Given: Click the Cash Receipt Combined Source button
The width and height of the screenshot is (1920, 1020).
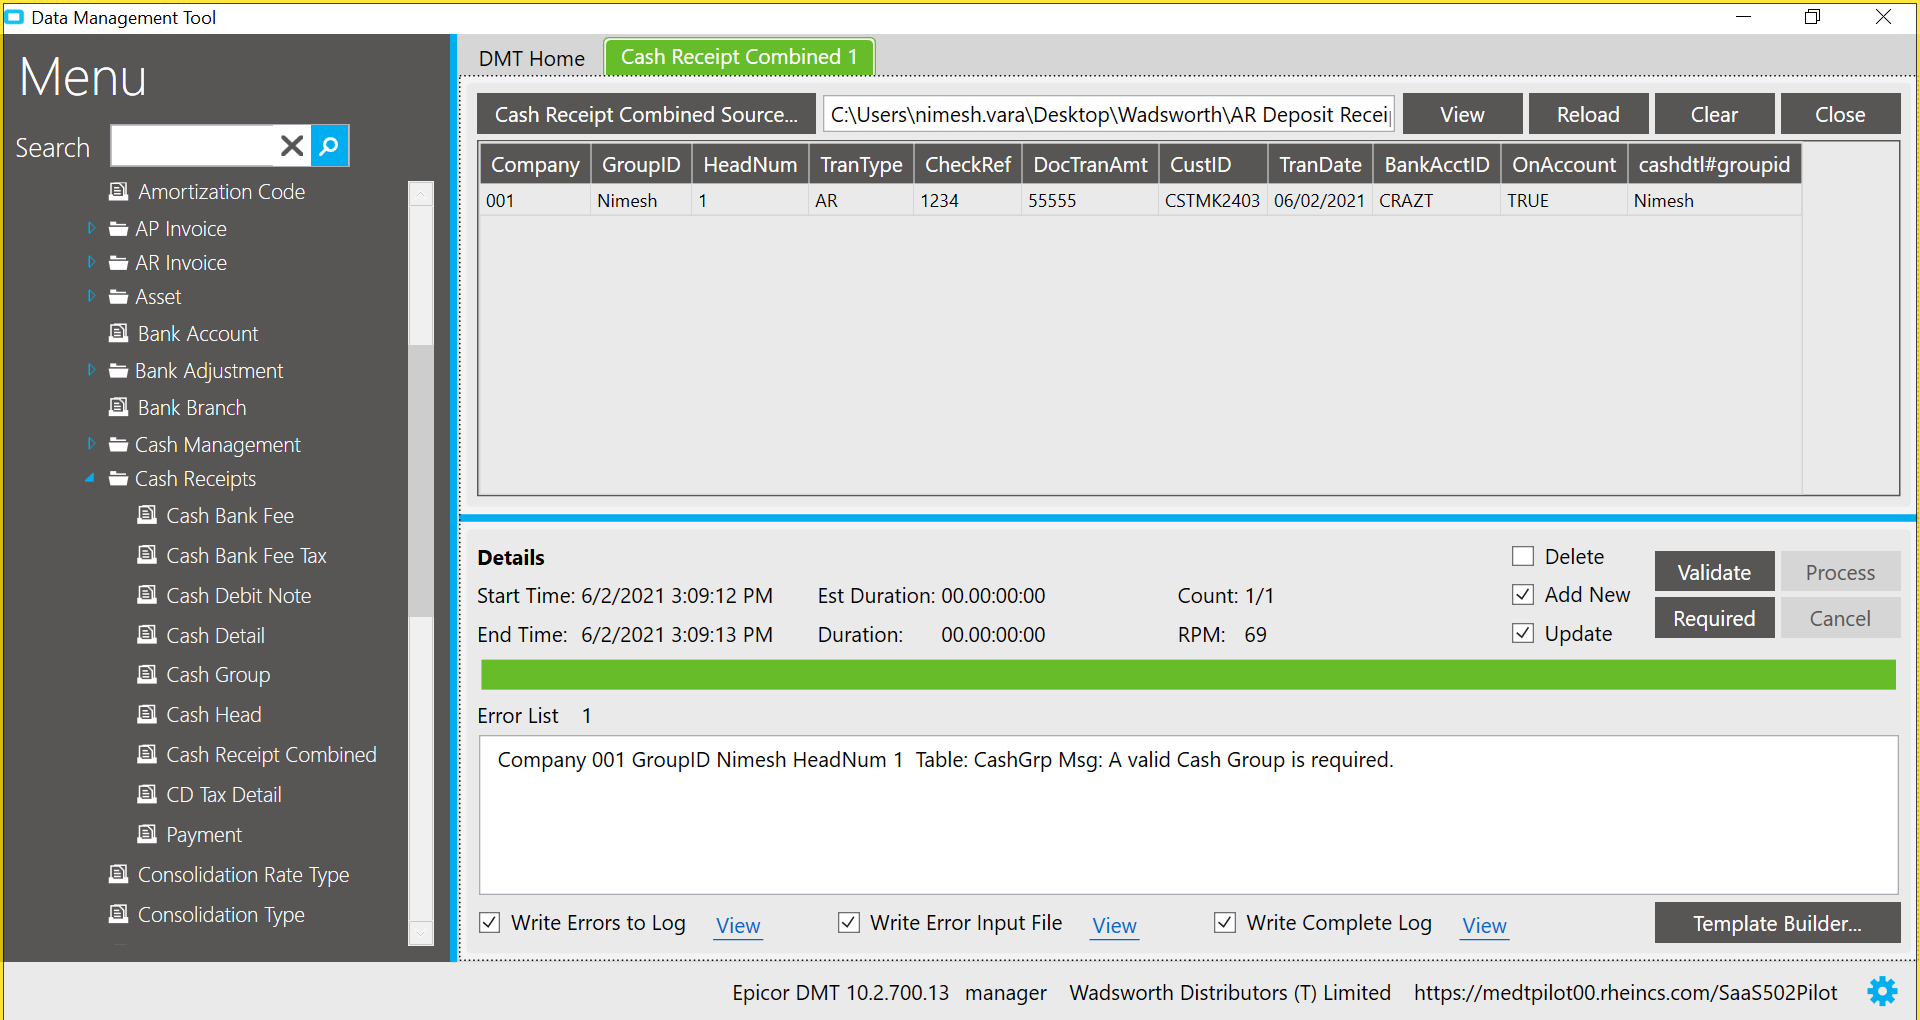Looking at the screenshot, I should pos(646,114).
